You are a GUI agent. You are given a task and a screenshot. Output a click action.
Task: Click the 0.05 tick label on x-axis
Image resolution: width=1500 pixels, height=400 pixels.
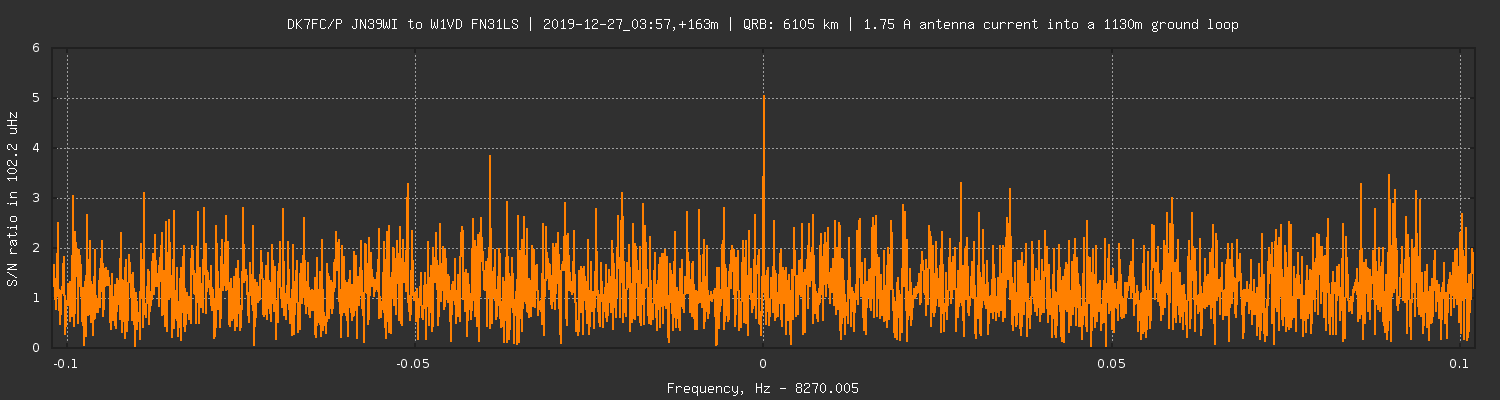pyautogui.click(x=1111, y=364)
